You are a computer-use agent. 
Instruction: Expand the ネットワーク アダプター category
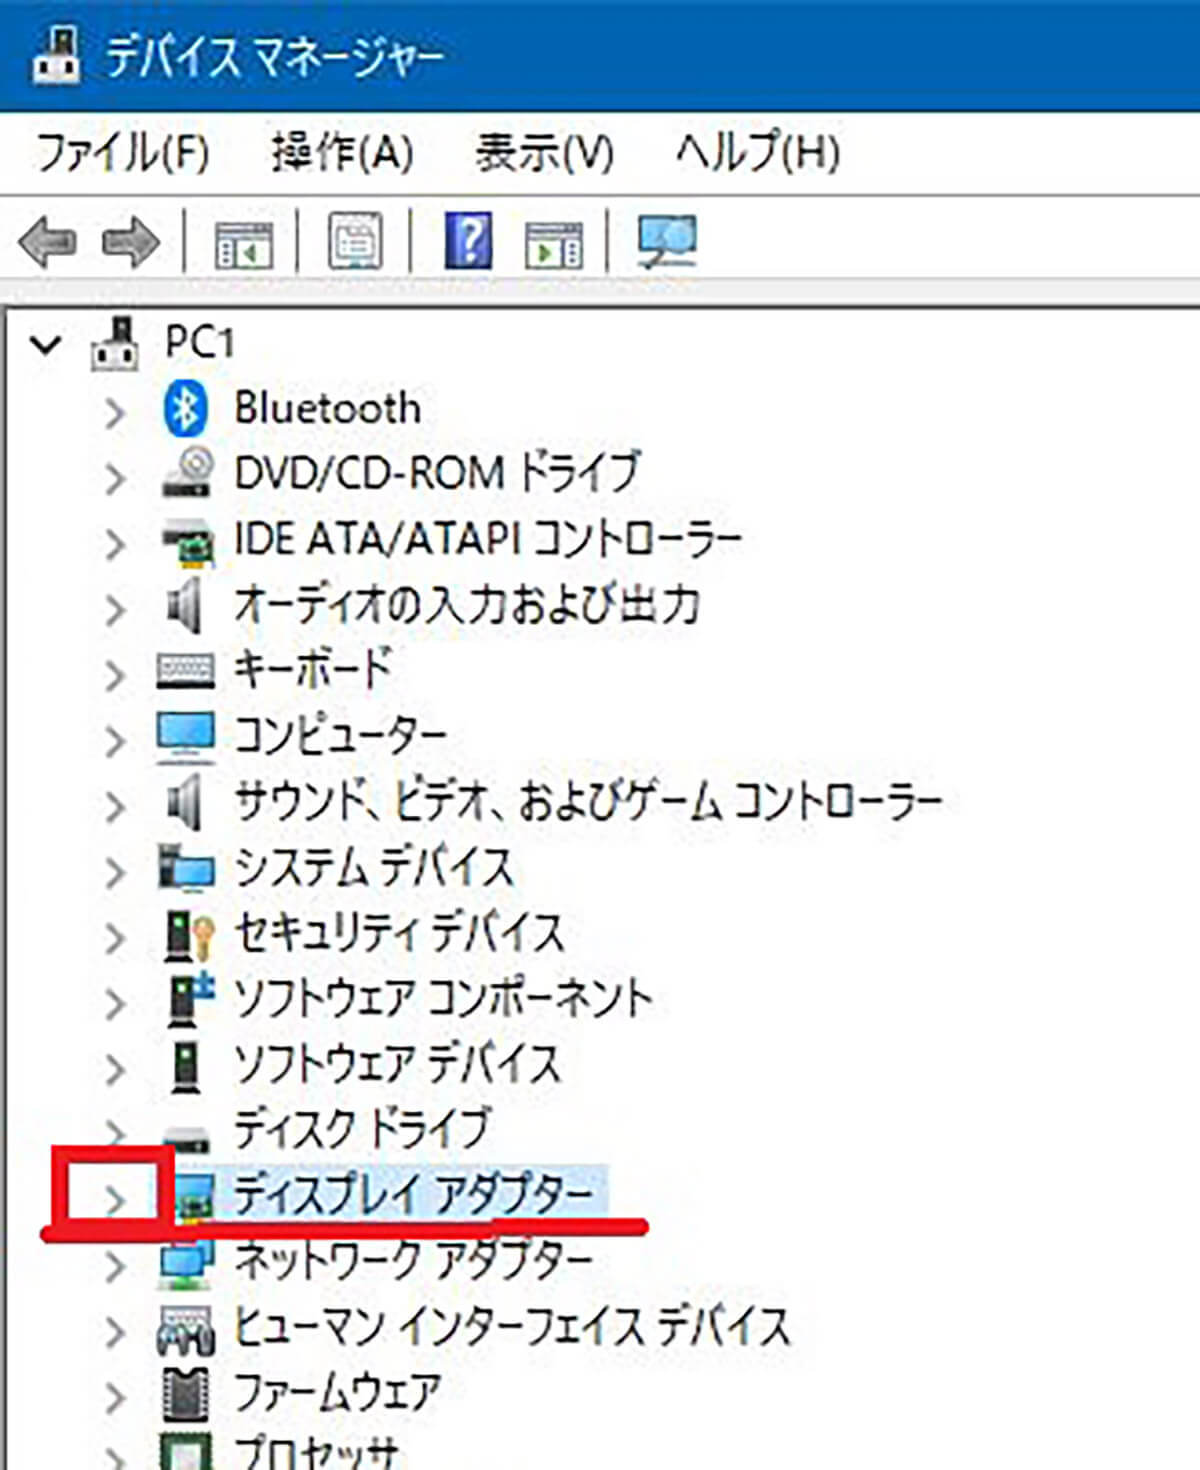(x=116, y=1266)
